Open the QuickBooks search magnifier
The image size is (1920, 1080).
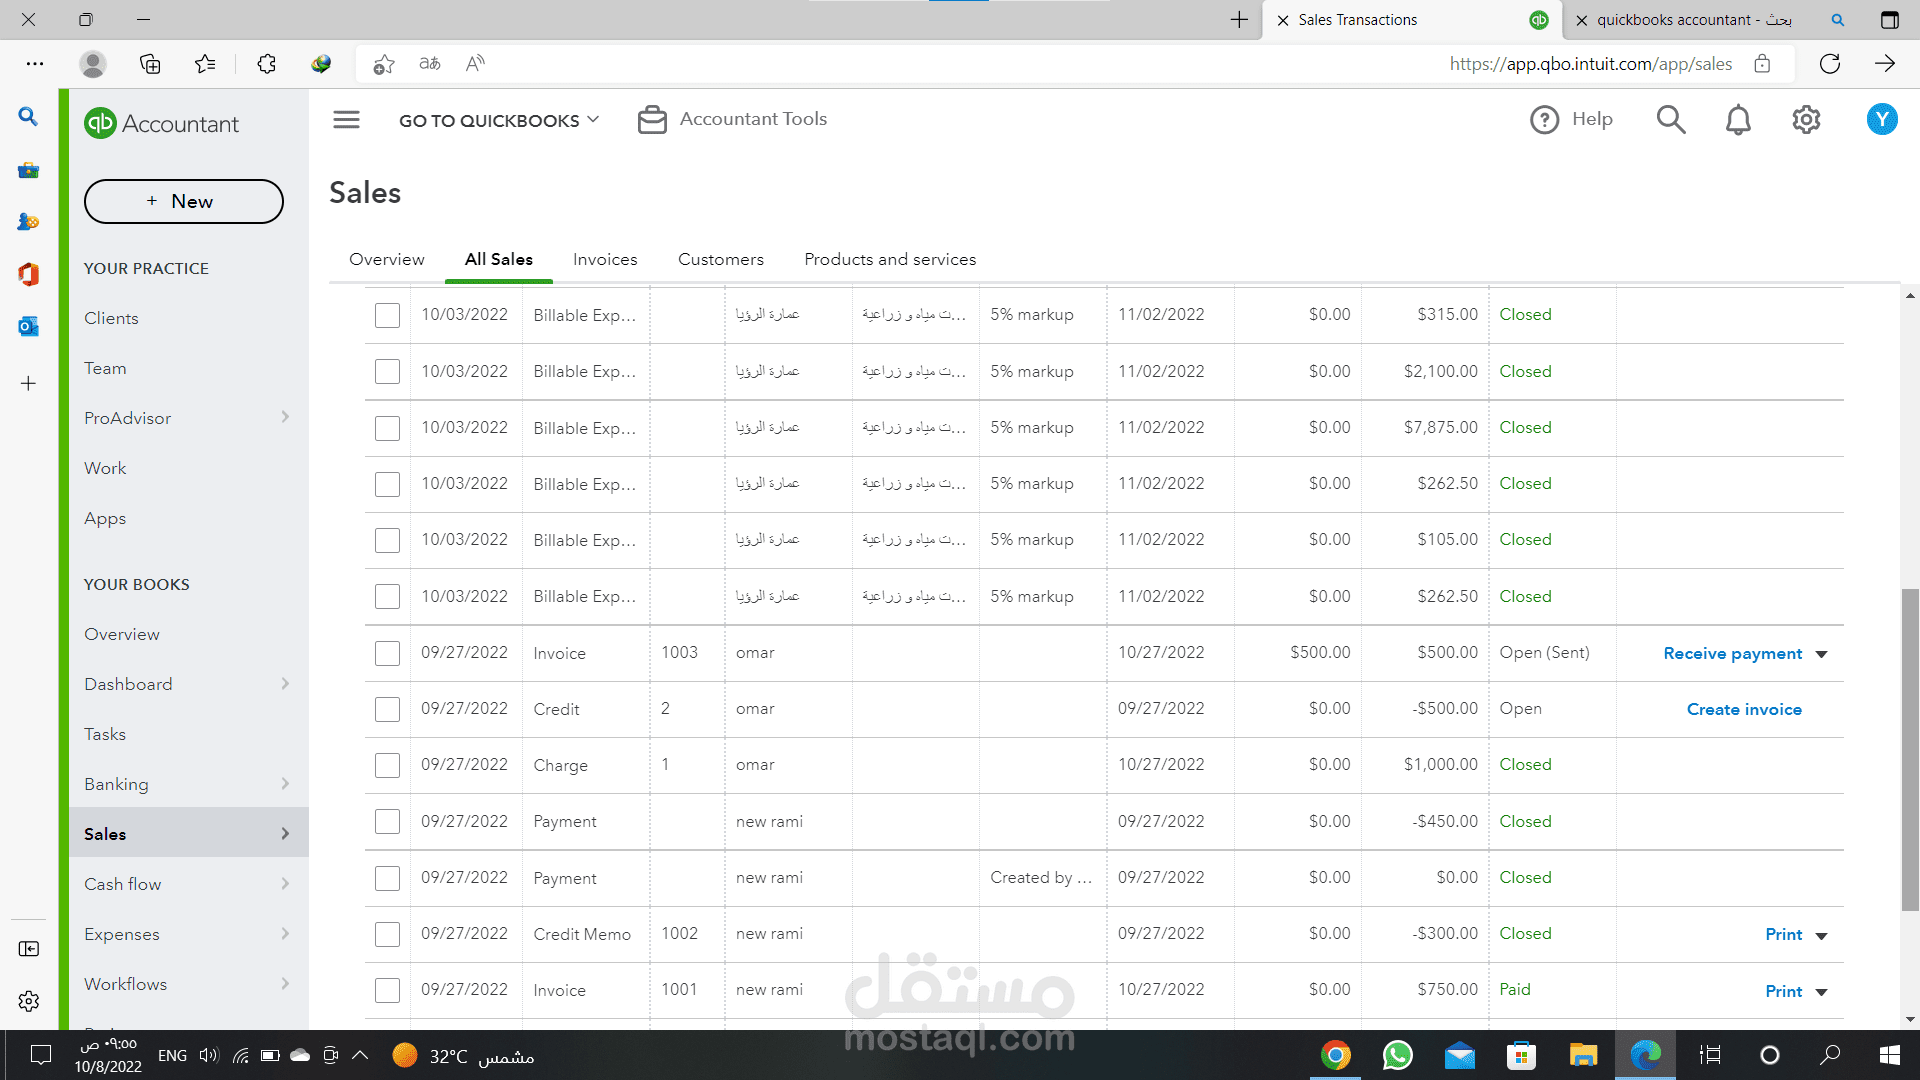(x=1671, y=120)
